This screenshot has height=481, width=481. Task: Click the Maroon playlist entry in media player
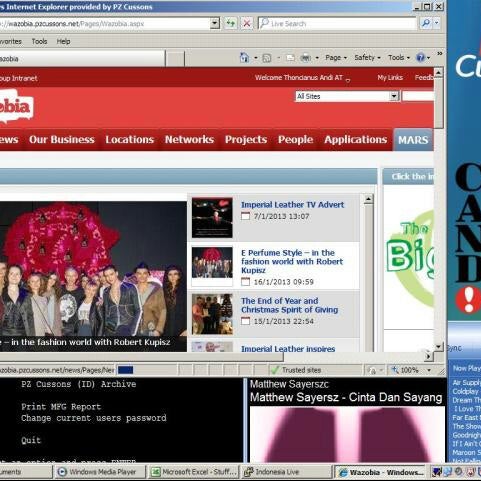466,453
